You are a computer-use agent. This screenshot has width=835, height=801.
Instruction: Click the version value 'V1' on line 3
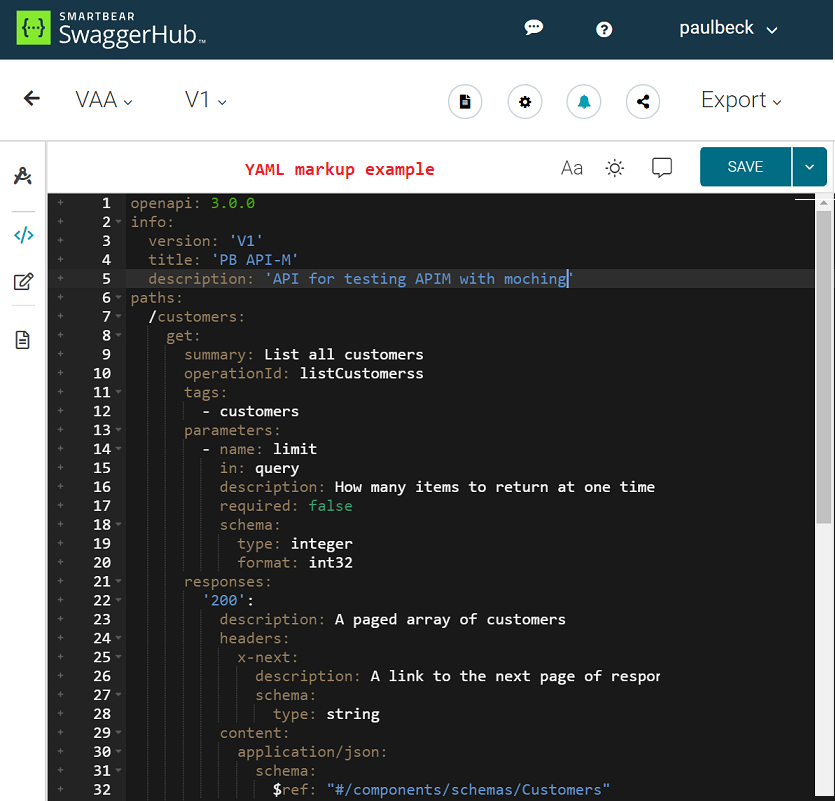point(245,241)
